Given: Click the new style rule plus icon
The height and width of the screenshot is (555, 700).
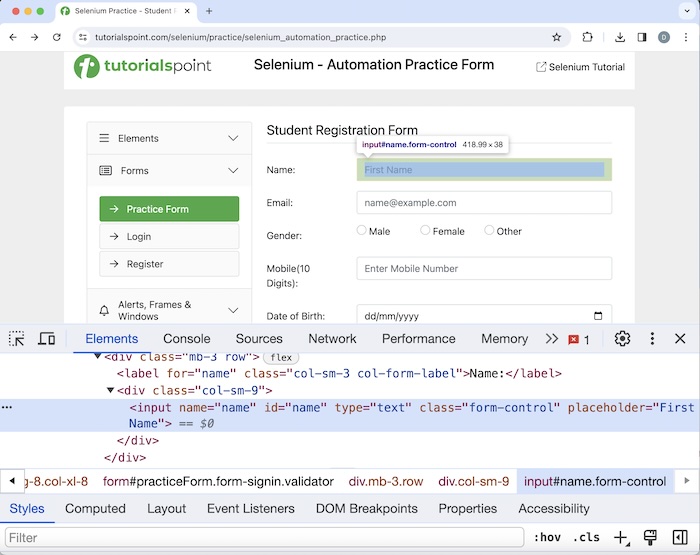Looking at the screenshot, I should 621,538.
